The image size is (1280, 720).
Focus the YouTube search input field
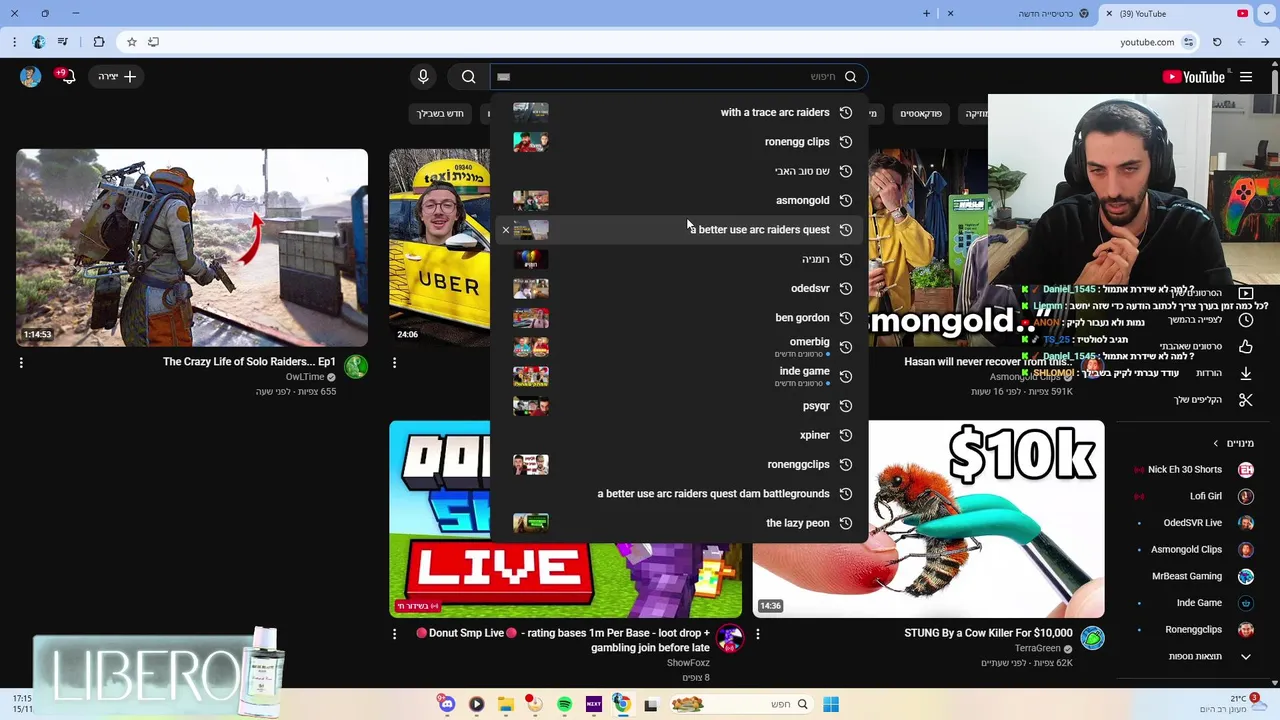(678, 77)
